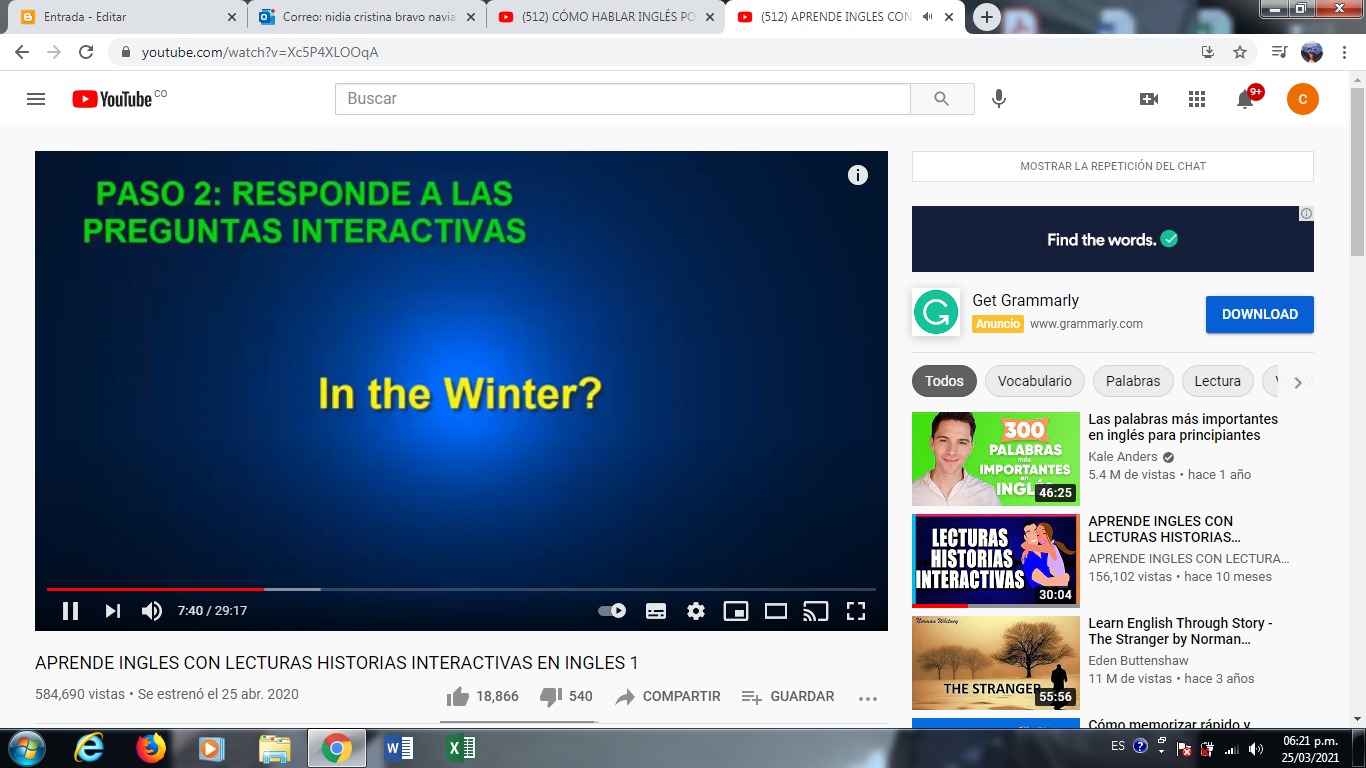Install app icon in address bar
1366x768 pixels.
[x=1208, y=52]
